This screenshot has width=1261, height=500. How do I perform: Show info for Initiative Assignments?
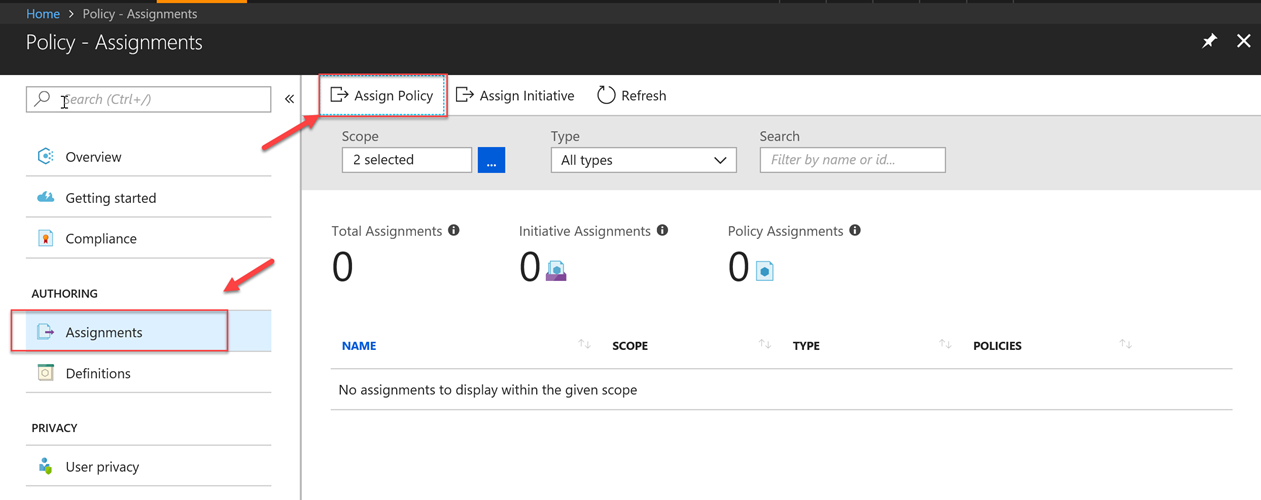[662, 230]
